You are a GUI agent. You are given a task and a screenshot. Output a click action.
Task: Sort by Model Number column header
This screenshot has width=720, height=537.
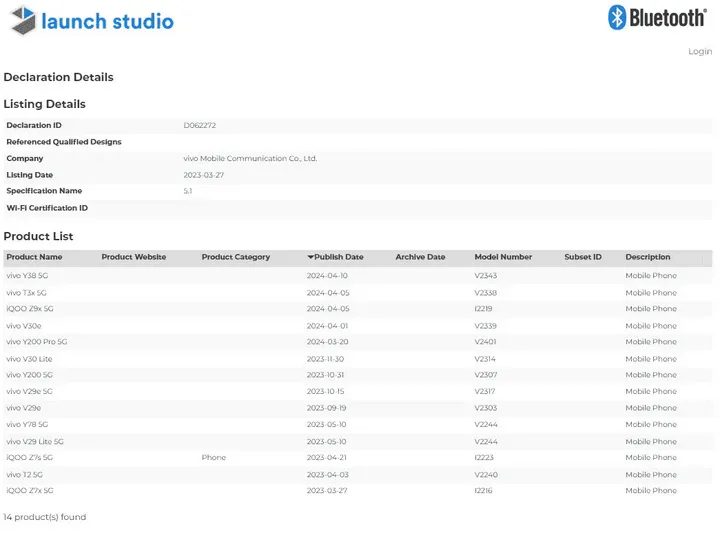tap(503, 257)
